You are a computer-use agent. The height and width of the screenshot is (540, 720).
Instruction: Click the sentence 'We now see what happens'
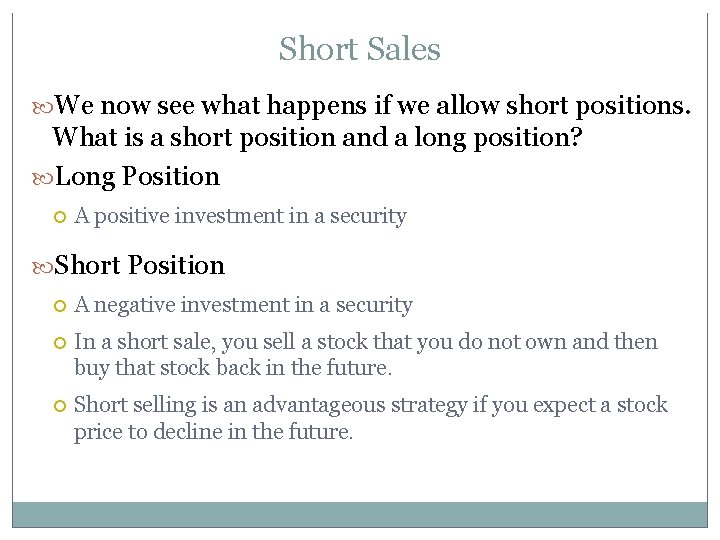[x=372, y=105]
